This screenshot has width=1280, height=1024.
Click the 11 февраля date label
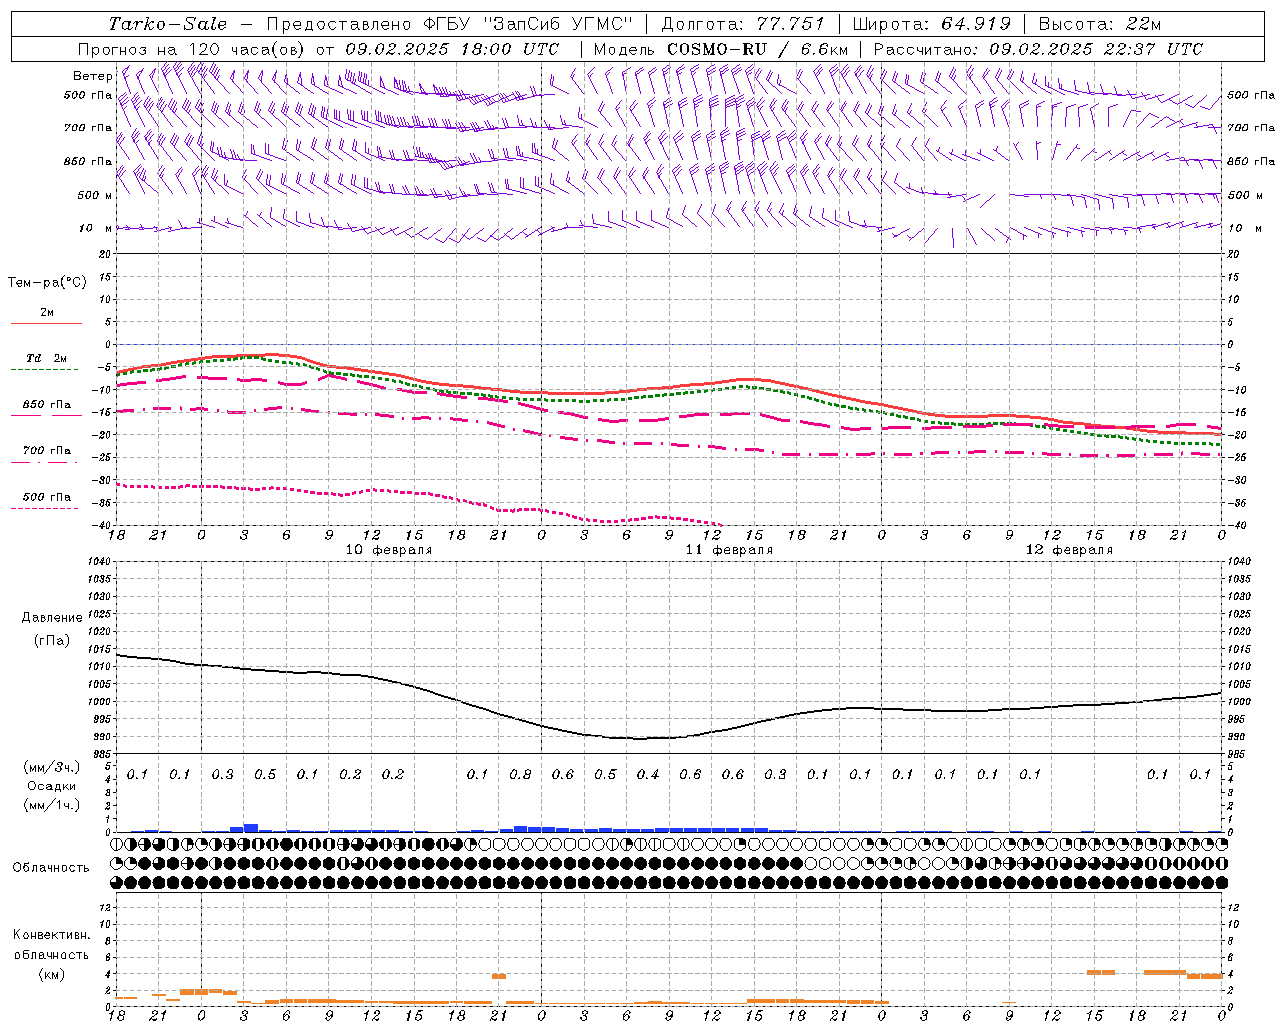tap(729, 550)
